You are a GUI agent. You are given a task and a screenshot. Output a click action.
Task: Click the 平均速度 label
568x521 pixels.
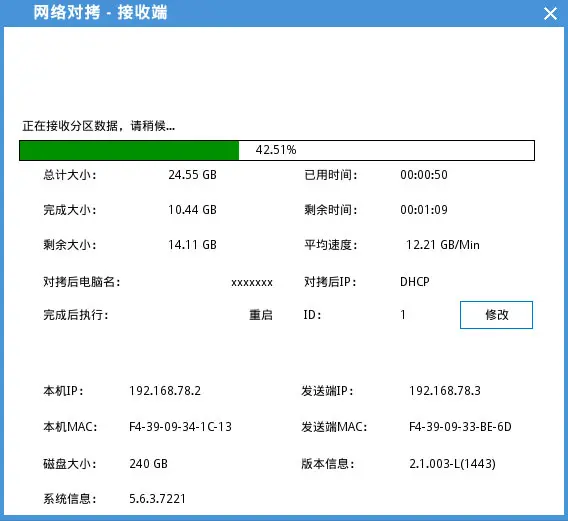click(331, 245)
